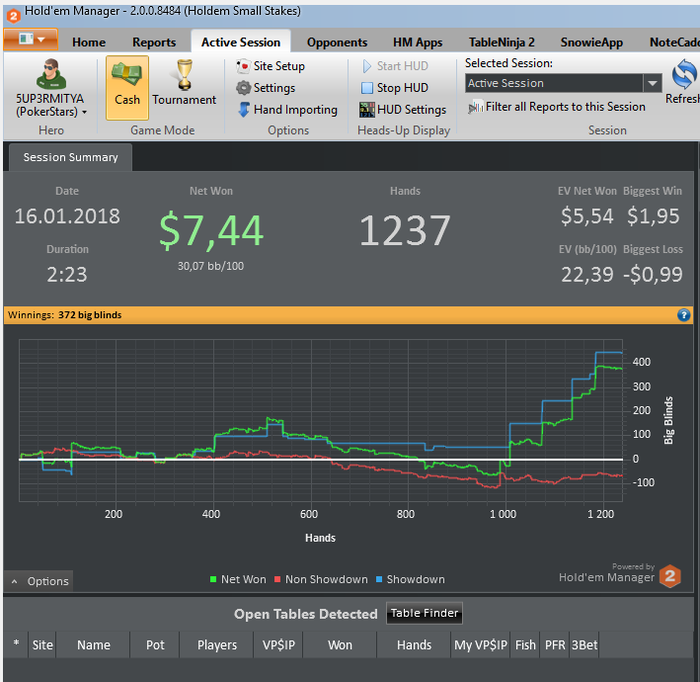
Task: Click the EV (bb/100) 22,39 value
Action: [x=587, y=274]
